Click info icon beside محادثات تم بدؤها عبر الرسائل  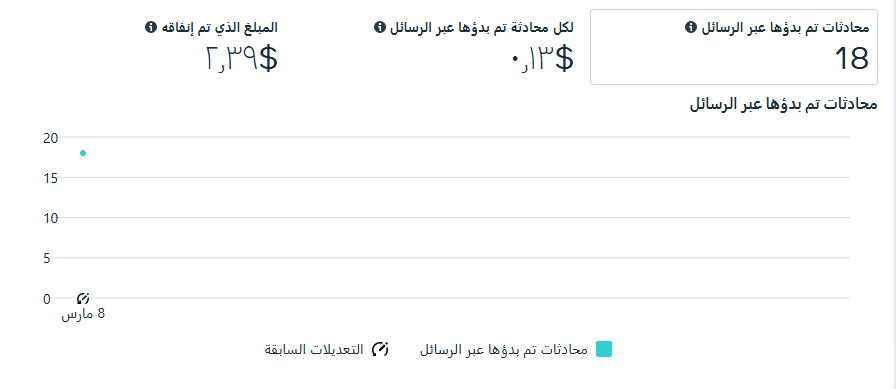[690, 27]
